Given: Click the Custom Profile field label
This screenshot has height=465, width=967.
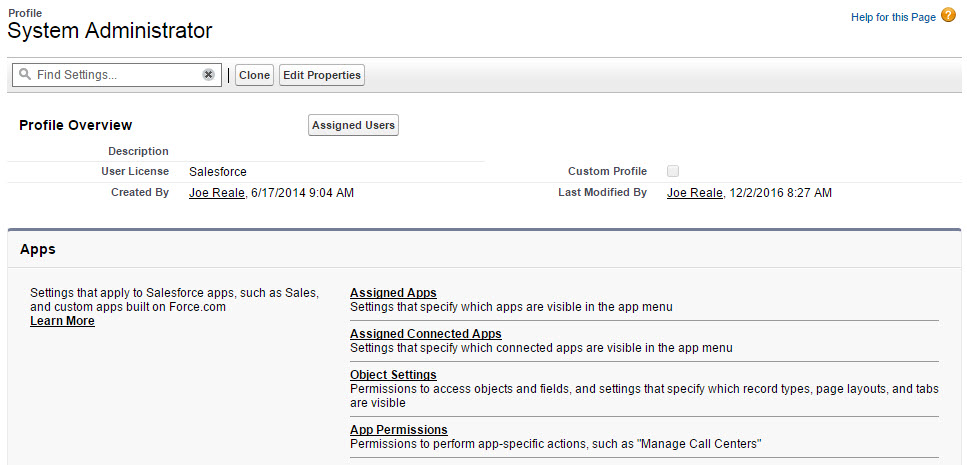Looking at the screenshot, I should [607, 171].
